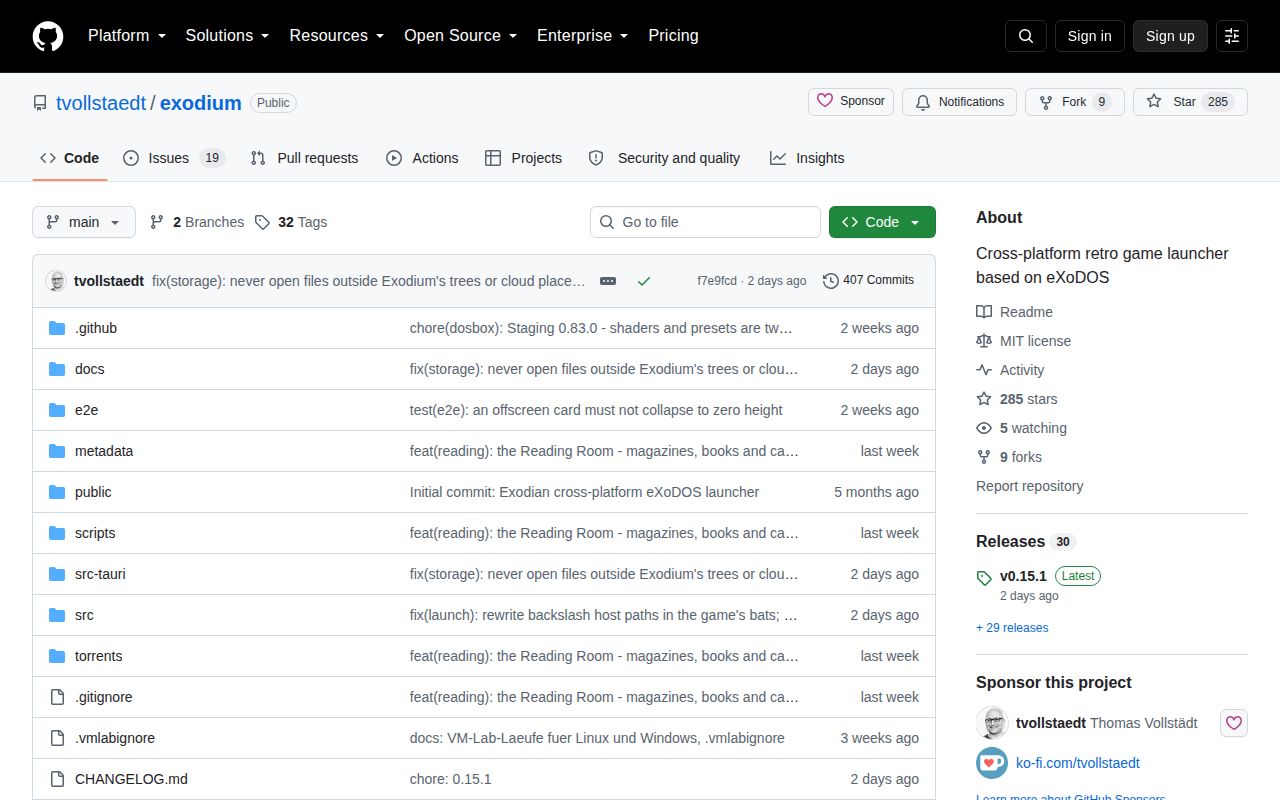Click Report repository link
1280x800 pixels.
point(1030,486)
